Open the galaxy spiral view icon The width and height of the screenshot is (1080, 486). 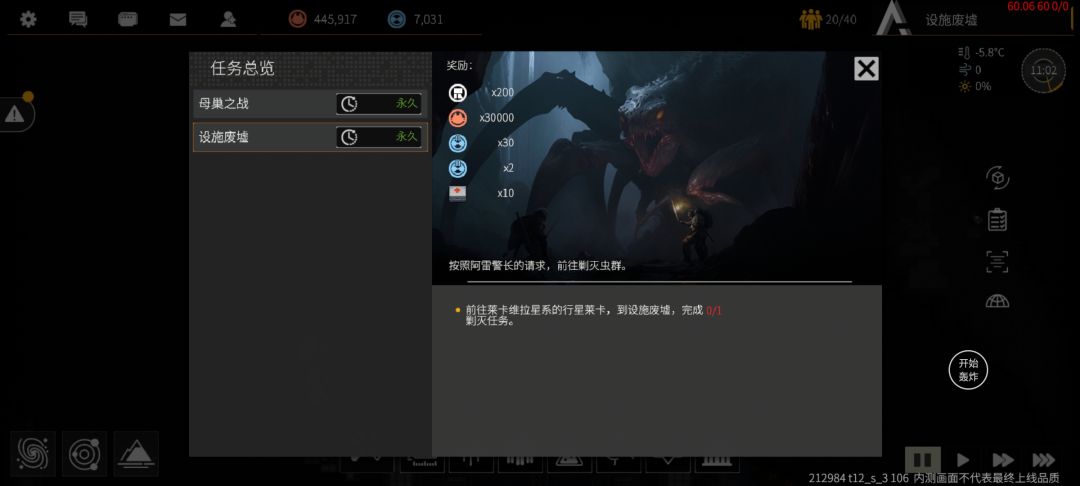click(x=33, y=454)
